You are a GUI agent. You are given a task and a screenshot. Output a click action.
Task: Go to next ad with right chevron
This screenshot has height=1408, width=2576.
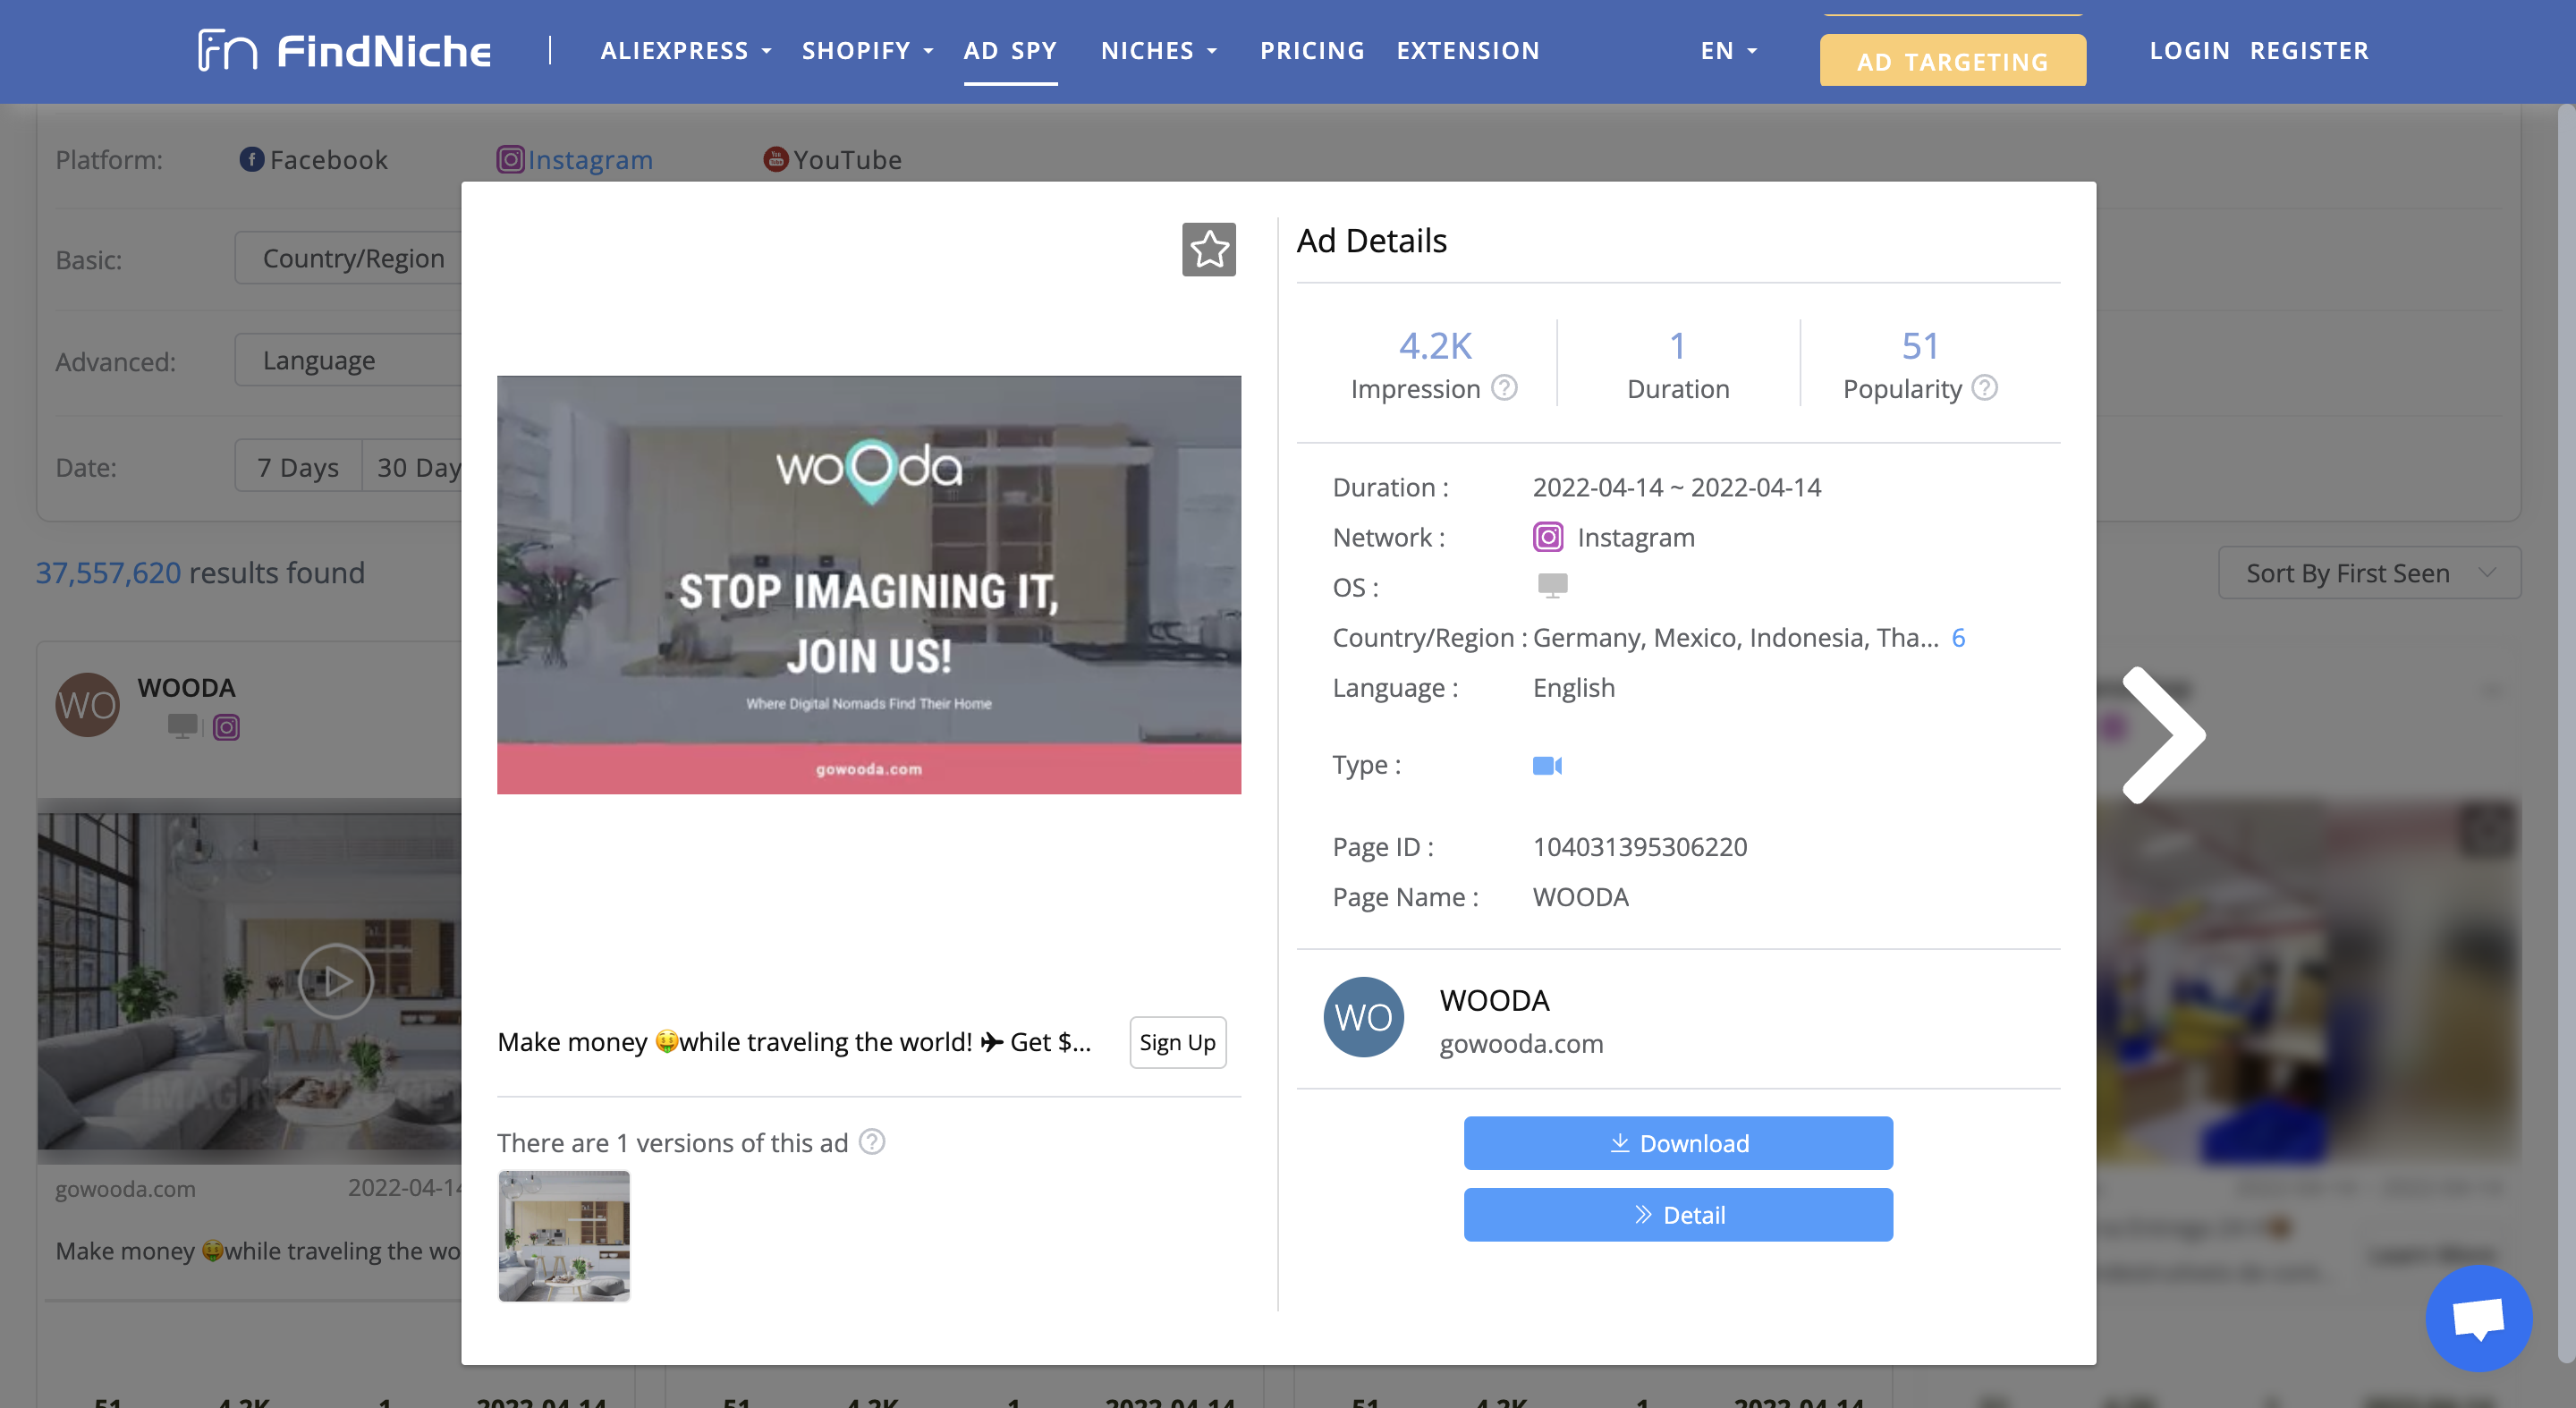click(x=2163, y=735)
